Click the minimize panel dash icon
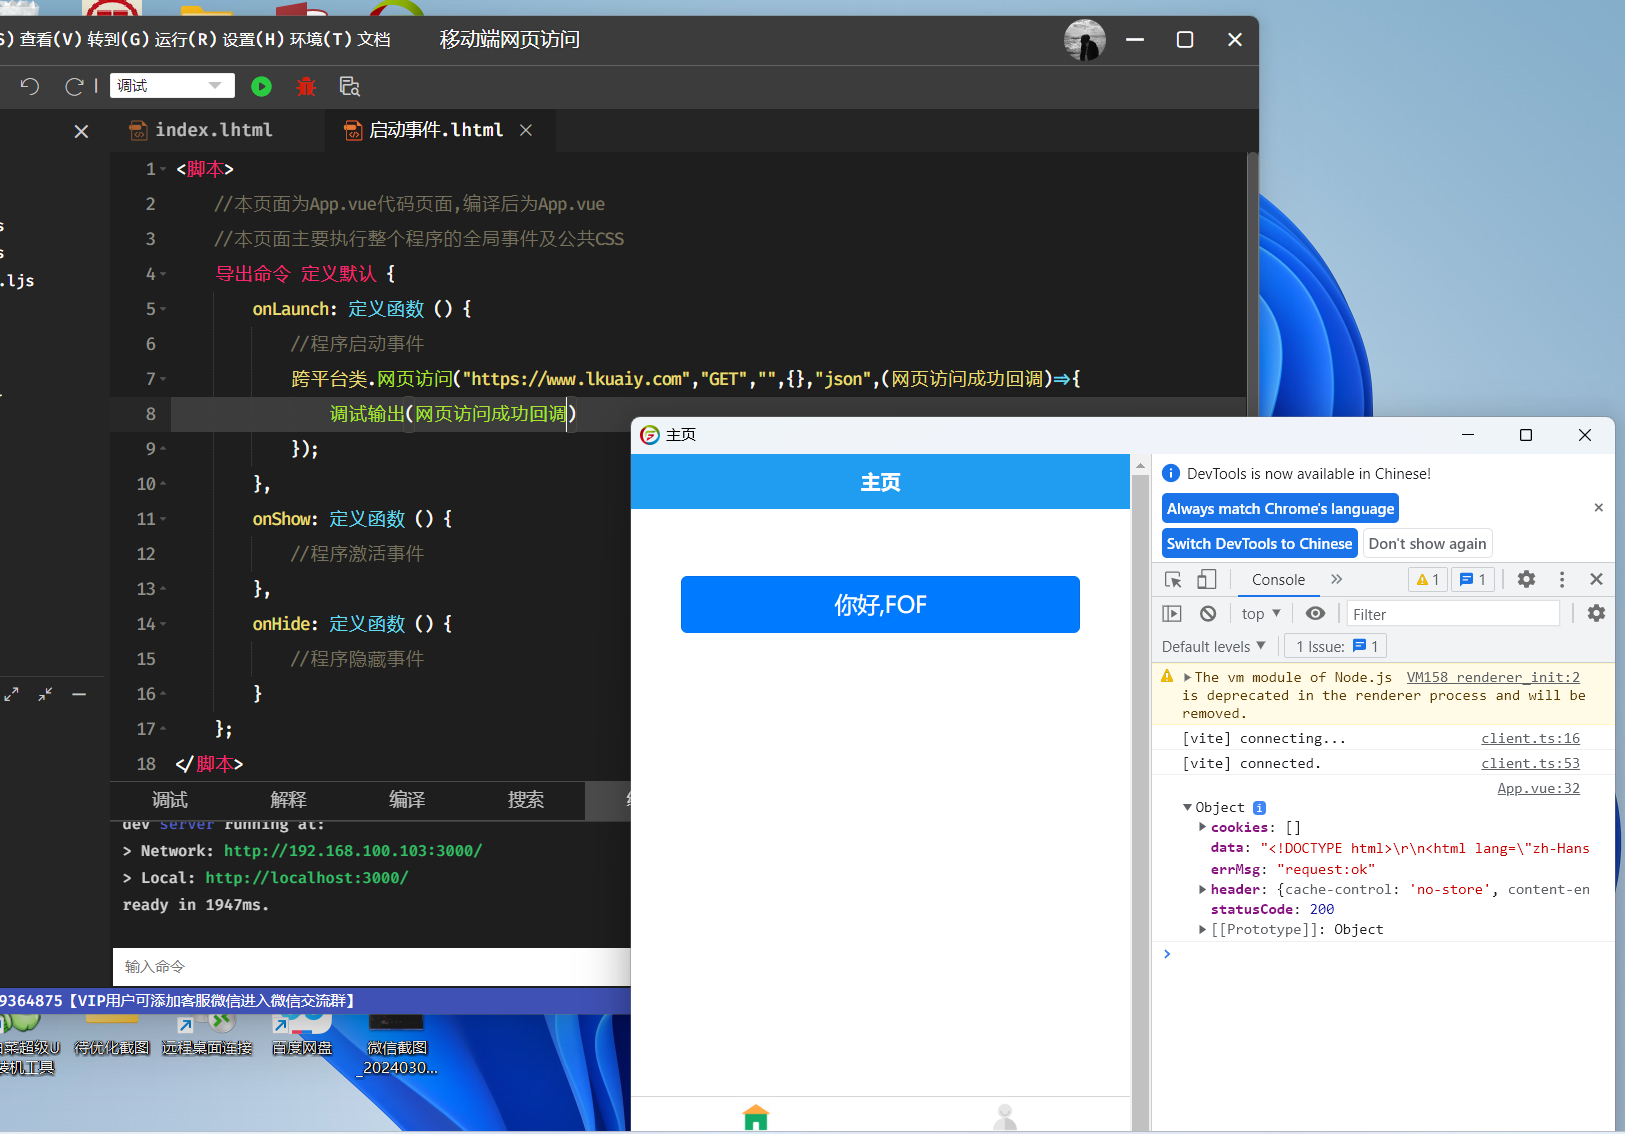The height and width of the screenshot is (1134, 1625). (x=79, y=694)
